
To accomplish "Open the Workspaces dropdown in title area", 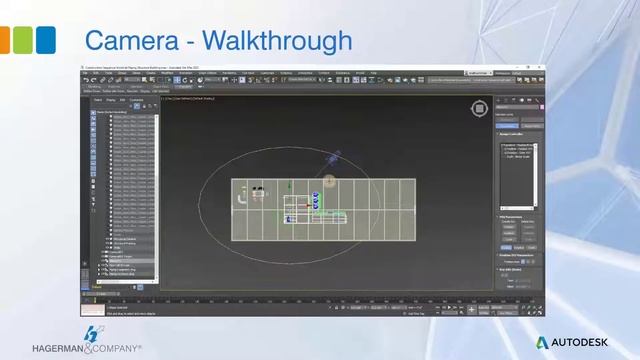I will (x=527, y=73).
